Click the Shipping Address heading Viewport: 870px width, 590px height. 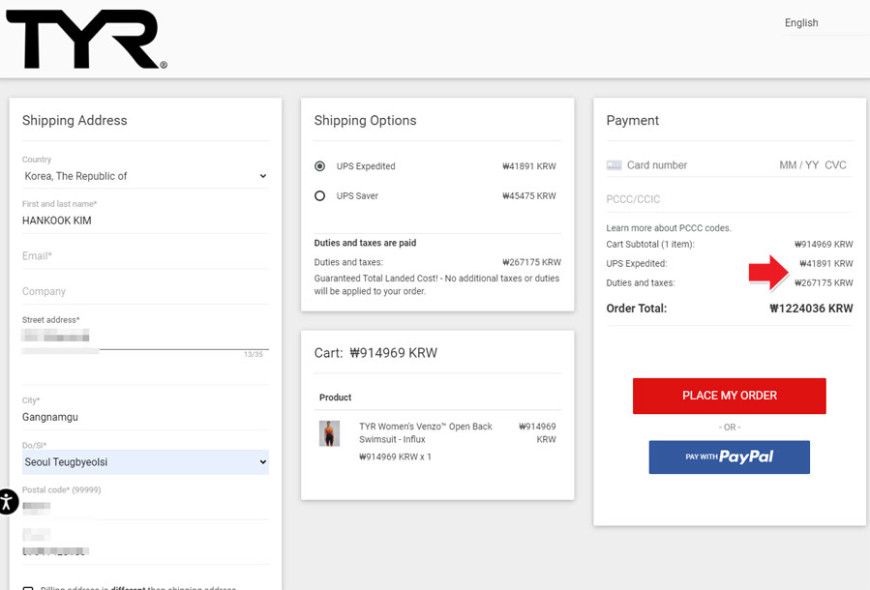tap(75, 120)
